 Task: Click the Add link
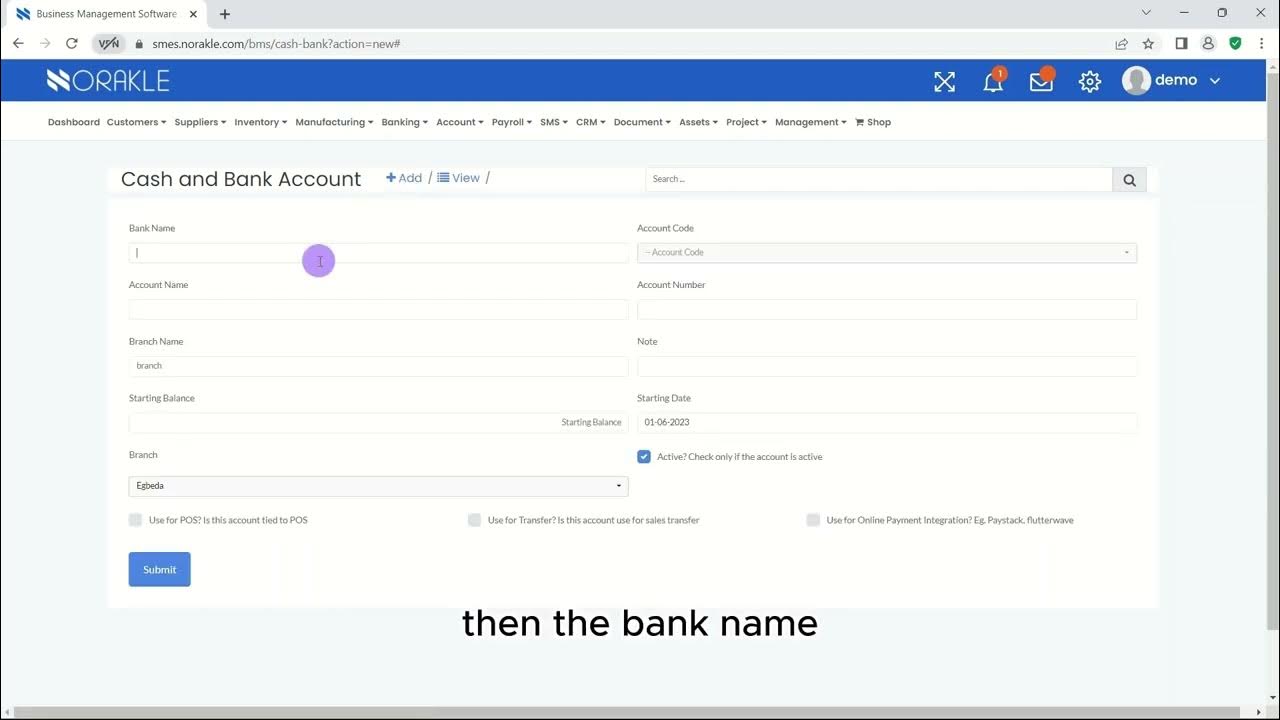[404, 178]
